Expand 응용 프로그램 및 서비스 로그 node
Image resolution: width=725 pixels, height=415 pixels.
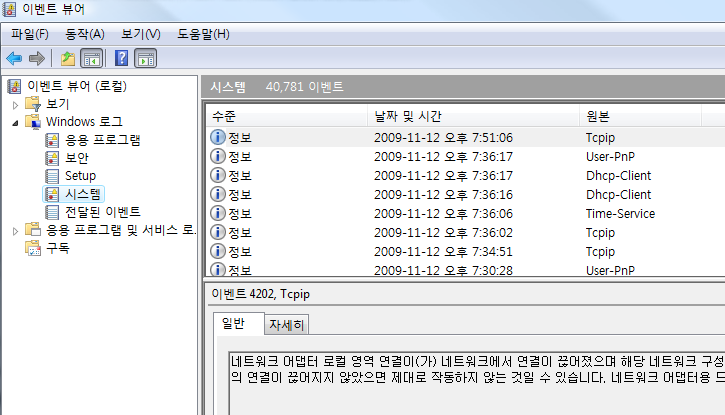click(15, 230)
